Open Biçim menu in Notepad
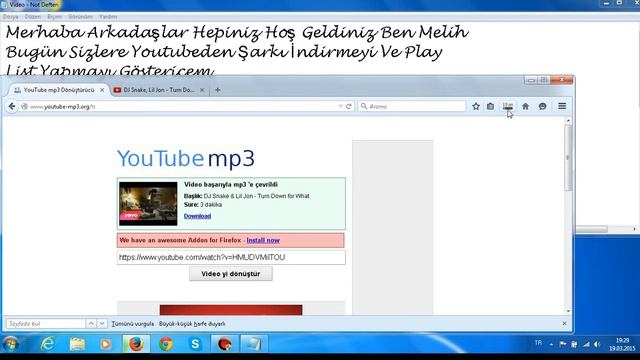 click(x=54, y=17)
